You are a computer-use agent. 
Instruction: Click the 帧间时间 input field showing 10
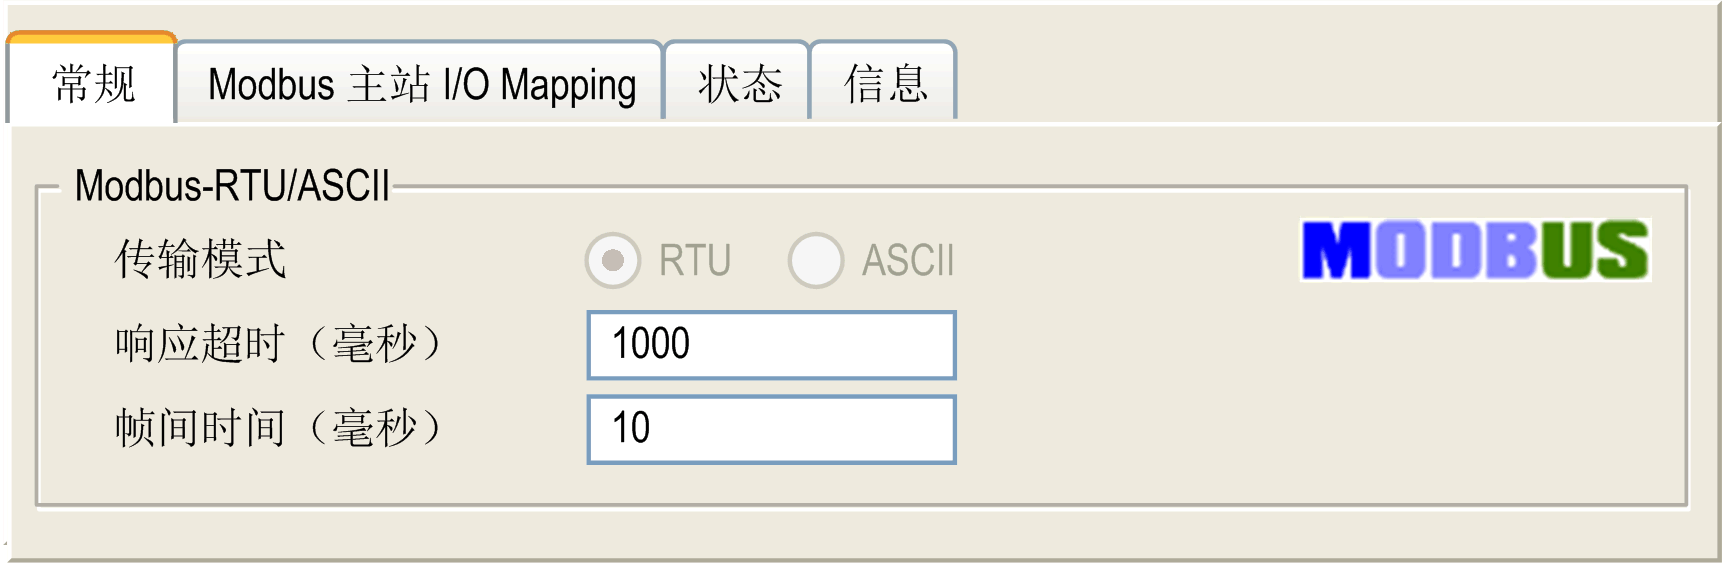point(771,429)
